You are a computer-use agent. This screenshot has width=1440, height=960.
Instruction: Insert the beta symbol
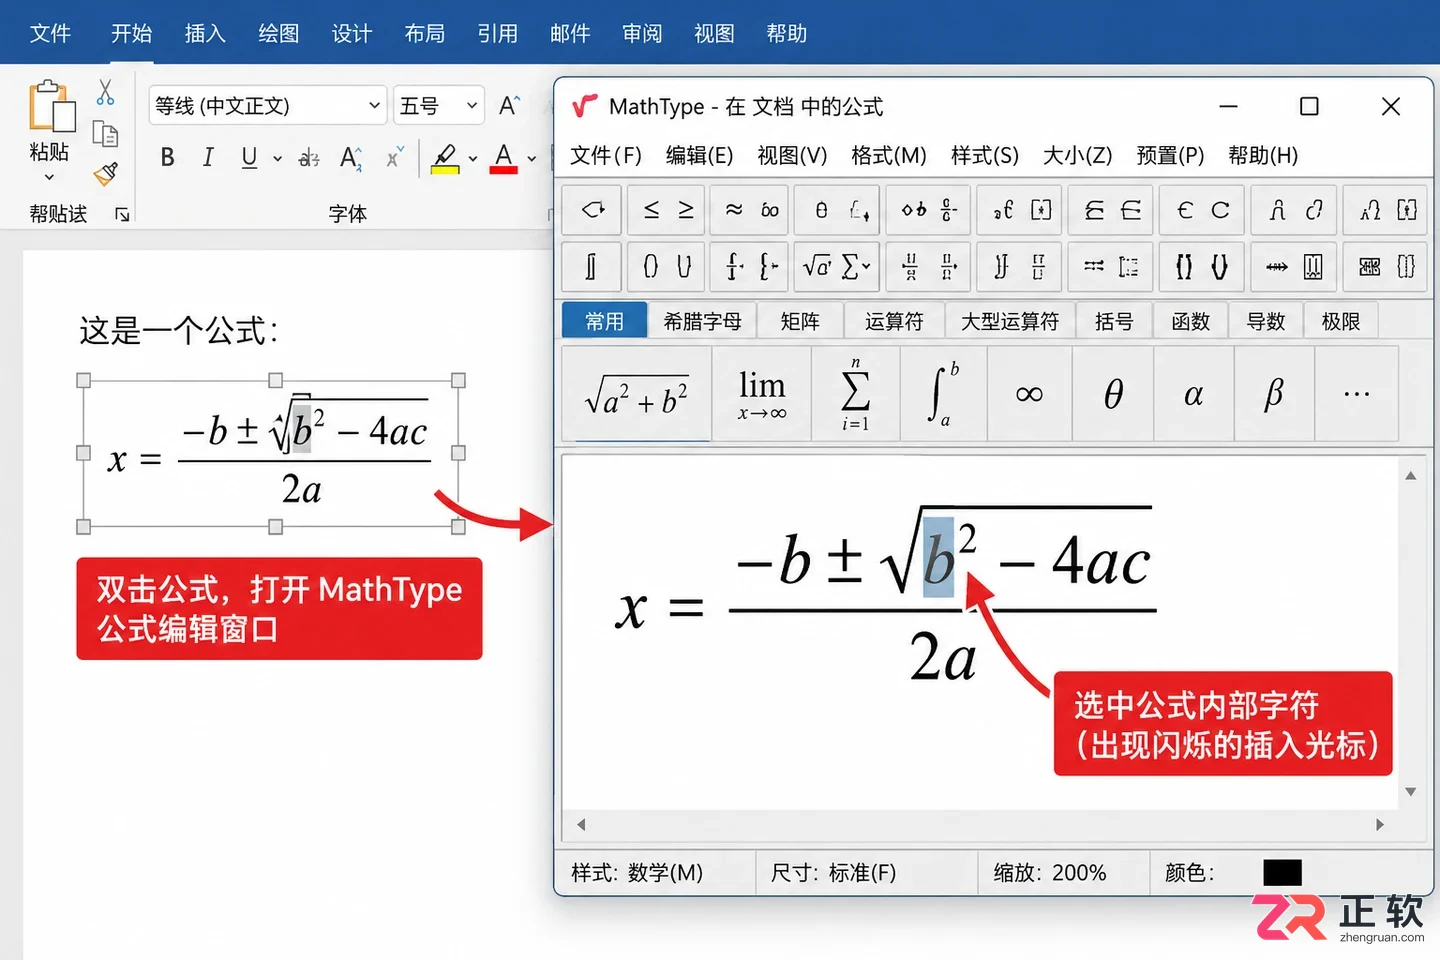click(x=1274, y=394)
